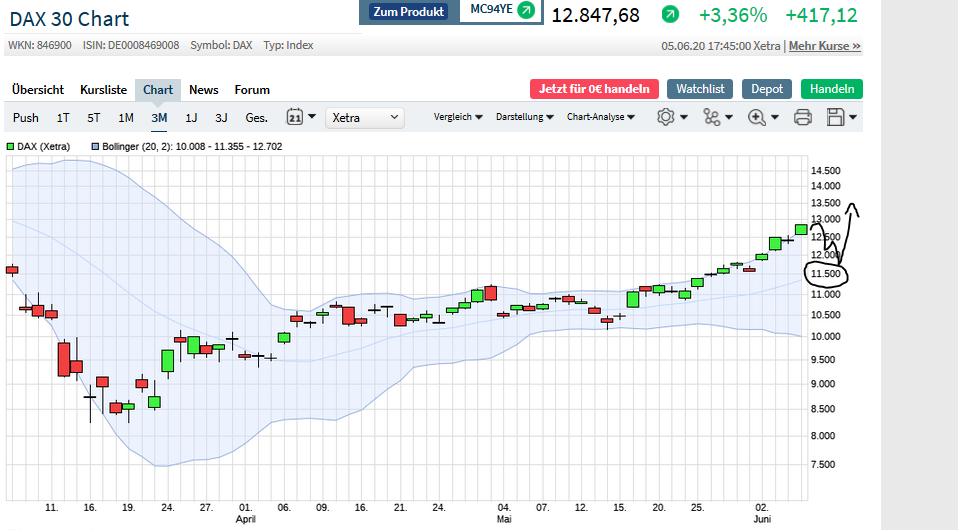The width and height of the screenshot is (958, 530).
Task: Follow the Mehr Kurse link
Action: 824,46
